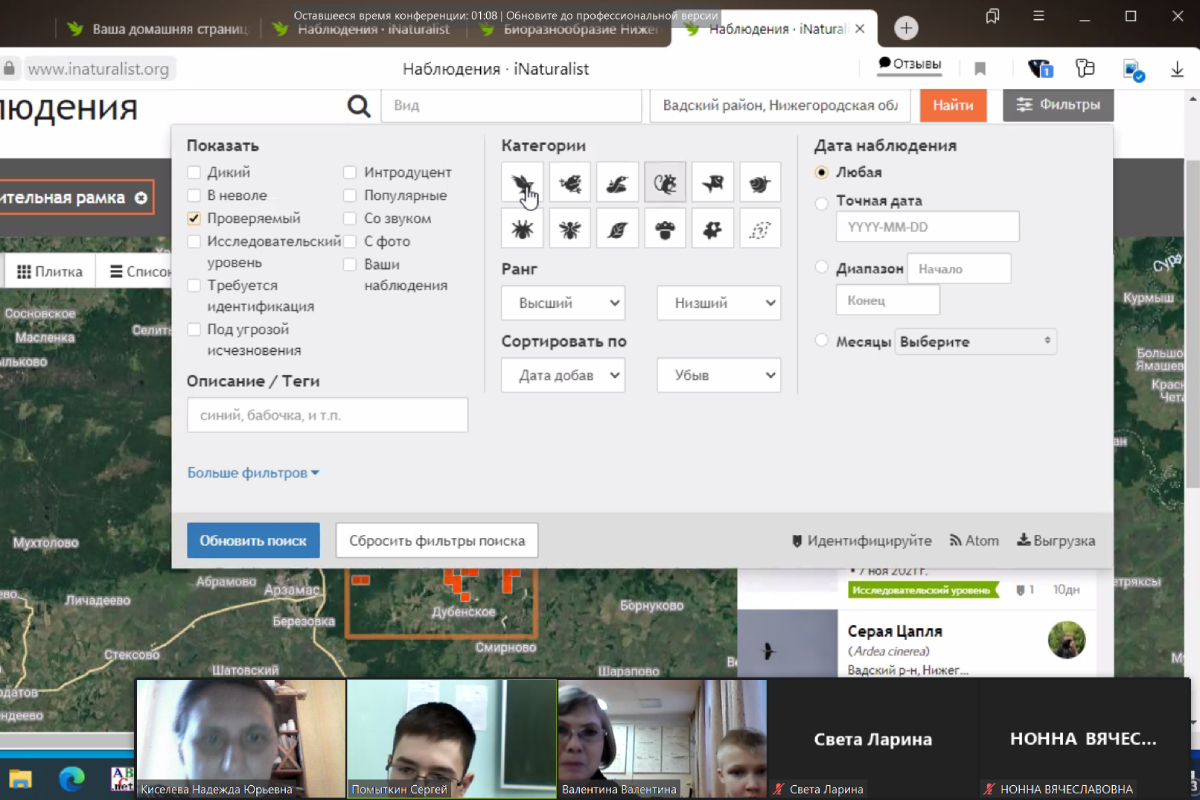Uncheck the 'Проверяемый' checkbox
This screenshot has height=800, width=1200.
[x=194, y=218]
